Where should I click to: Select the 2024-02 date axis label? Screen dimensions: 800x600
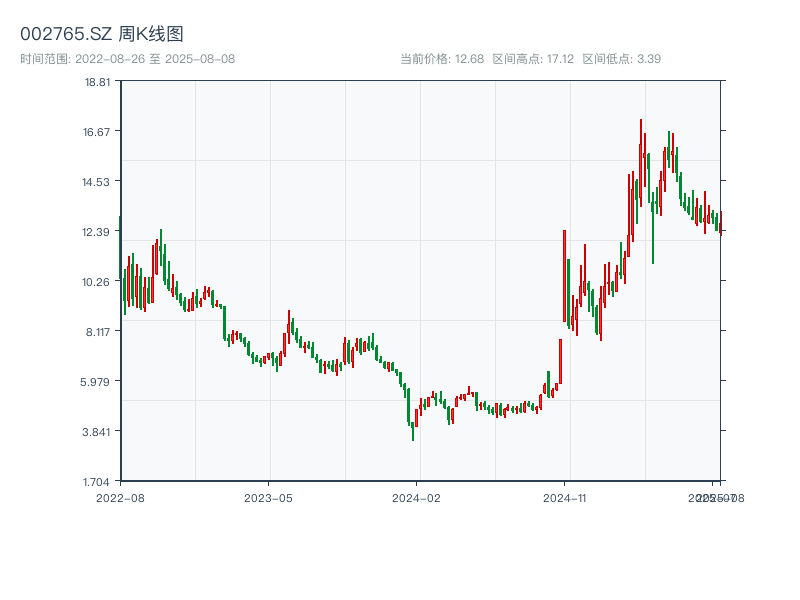pyautogui.click(x=416, y=497)
